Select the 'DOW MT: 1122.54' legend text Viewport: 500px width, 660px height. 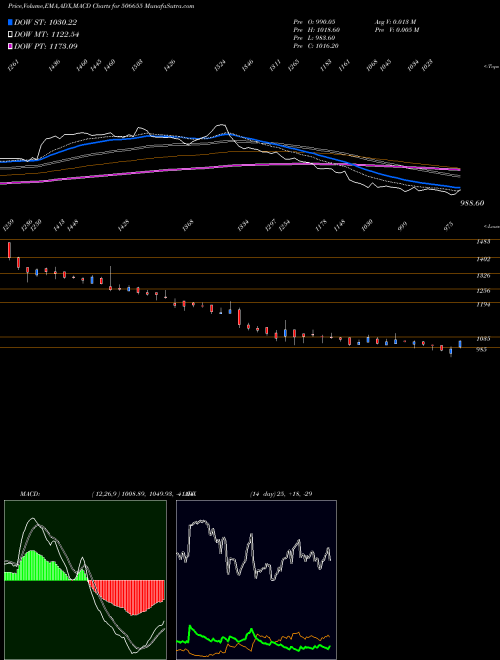(x=47, y=35)
